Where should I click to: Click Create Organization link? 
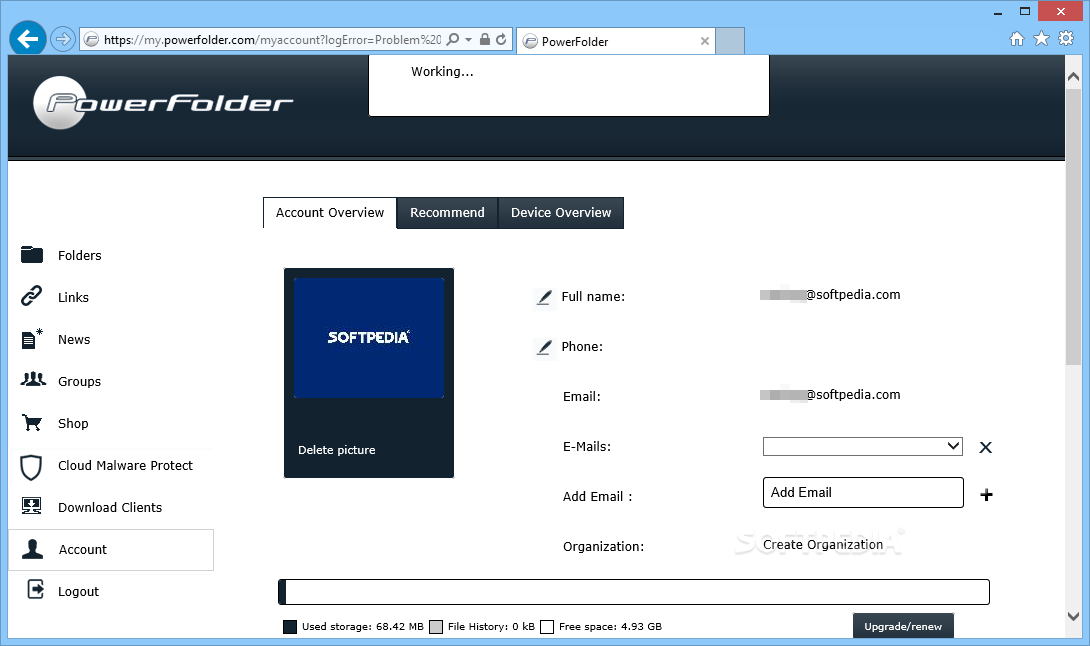coord(823,544)
